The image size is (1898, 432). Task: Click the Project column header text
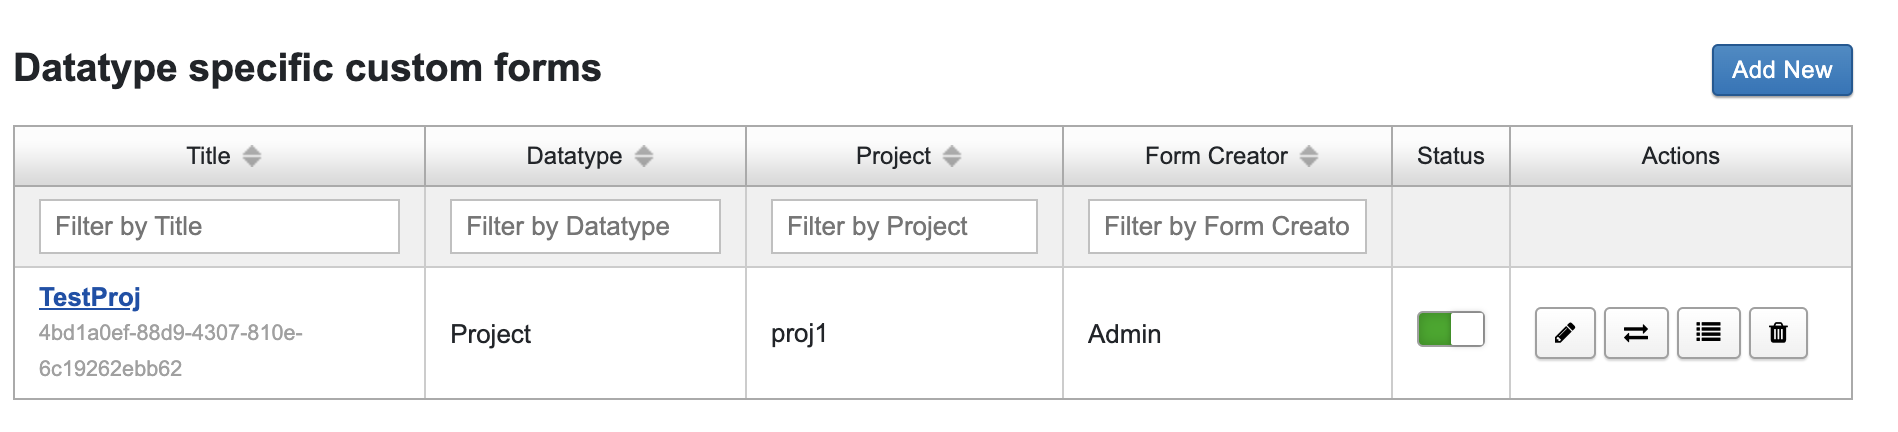pos(893,156)
